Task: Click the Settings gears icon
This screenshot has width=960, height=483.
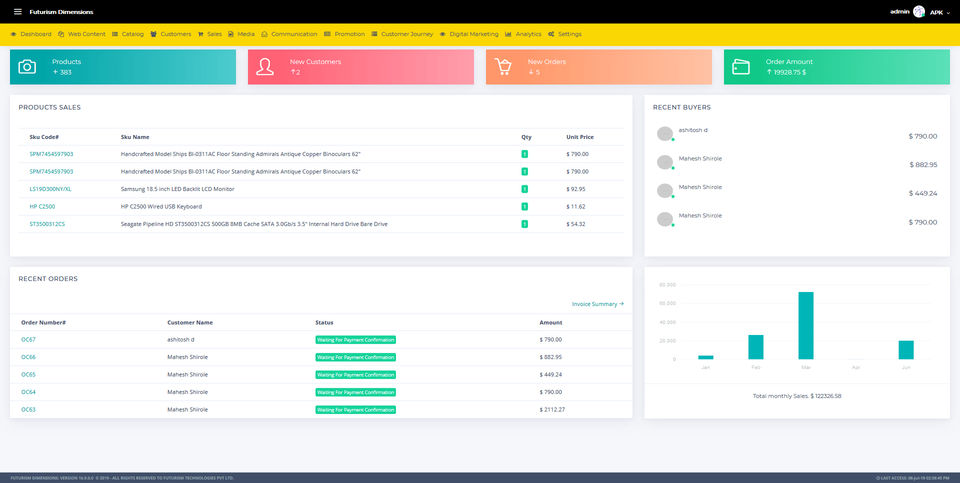Action: coord(552,34)
